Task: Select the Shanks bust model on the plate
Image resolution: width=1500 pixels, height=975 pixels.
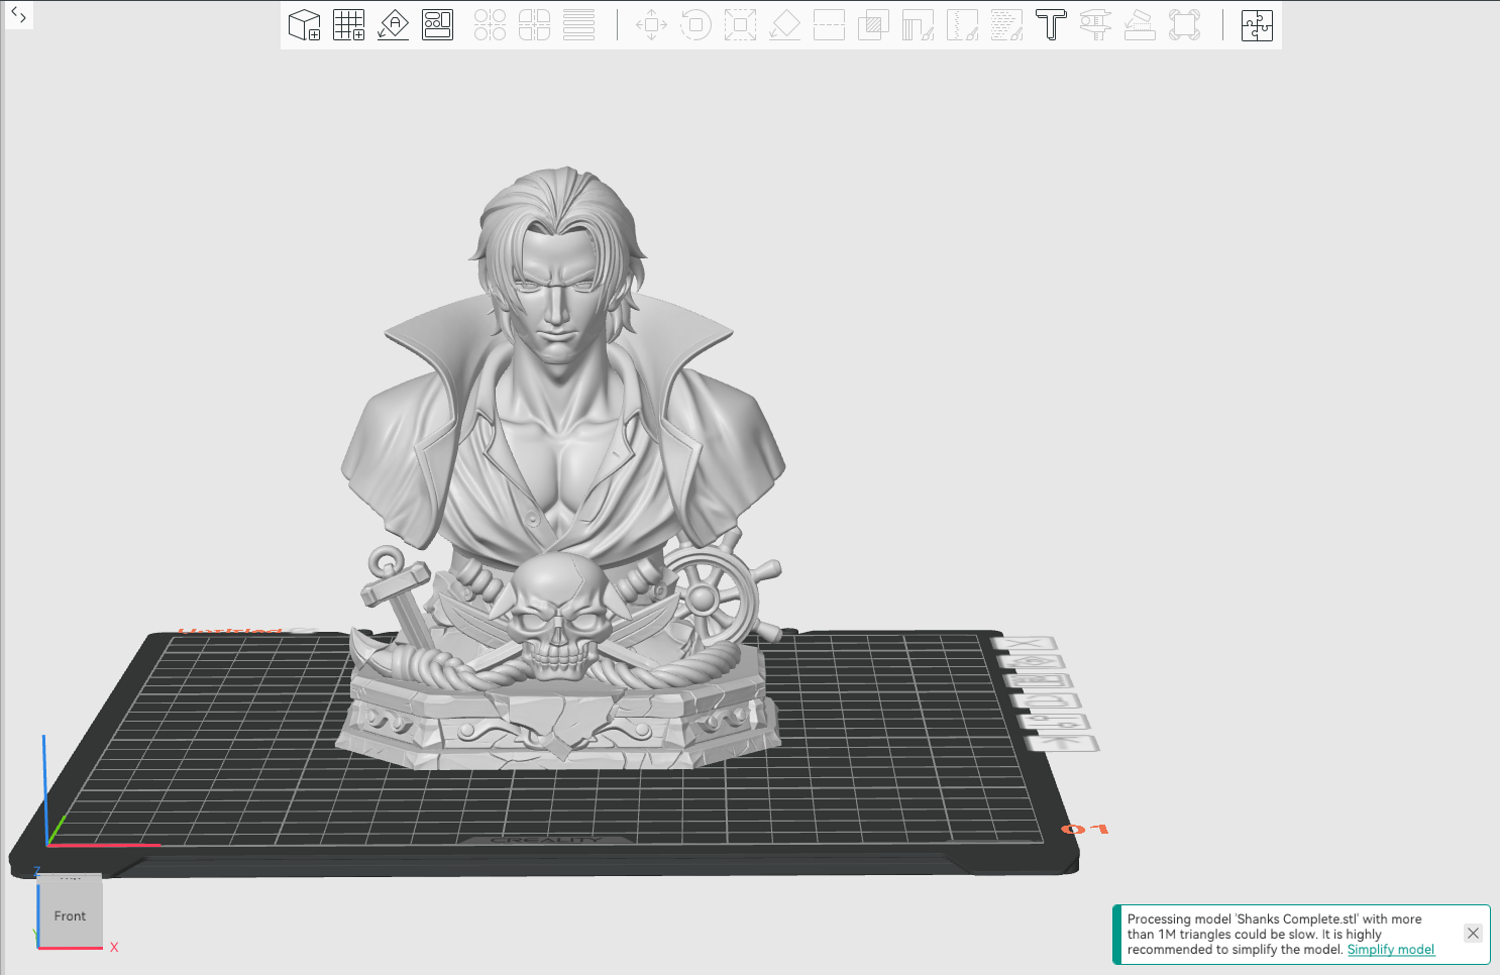Action: pyautogui.click(x=562, y=470)
